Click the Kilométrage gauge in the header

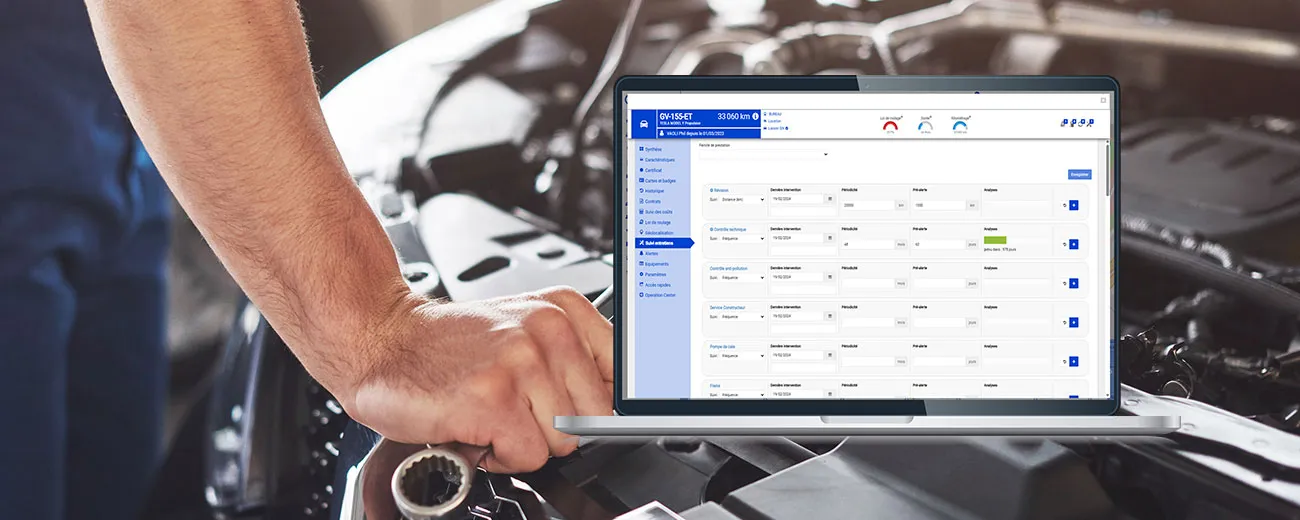point(960,126)
